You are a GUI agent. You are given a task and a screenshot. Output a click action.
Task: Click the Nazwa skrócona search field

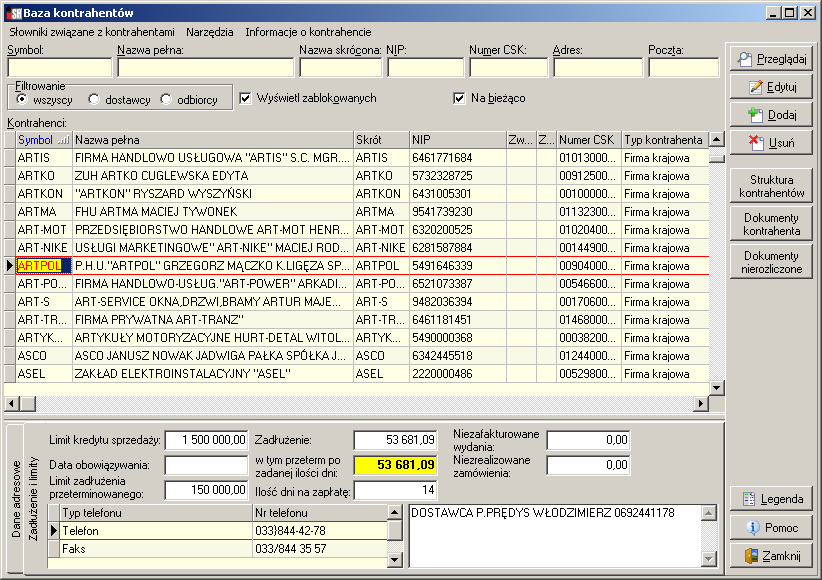click(x=341, y=68)
